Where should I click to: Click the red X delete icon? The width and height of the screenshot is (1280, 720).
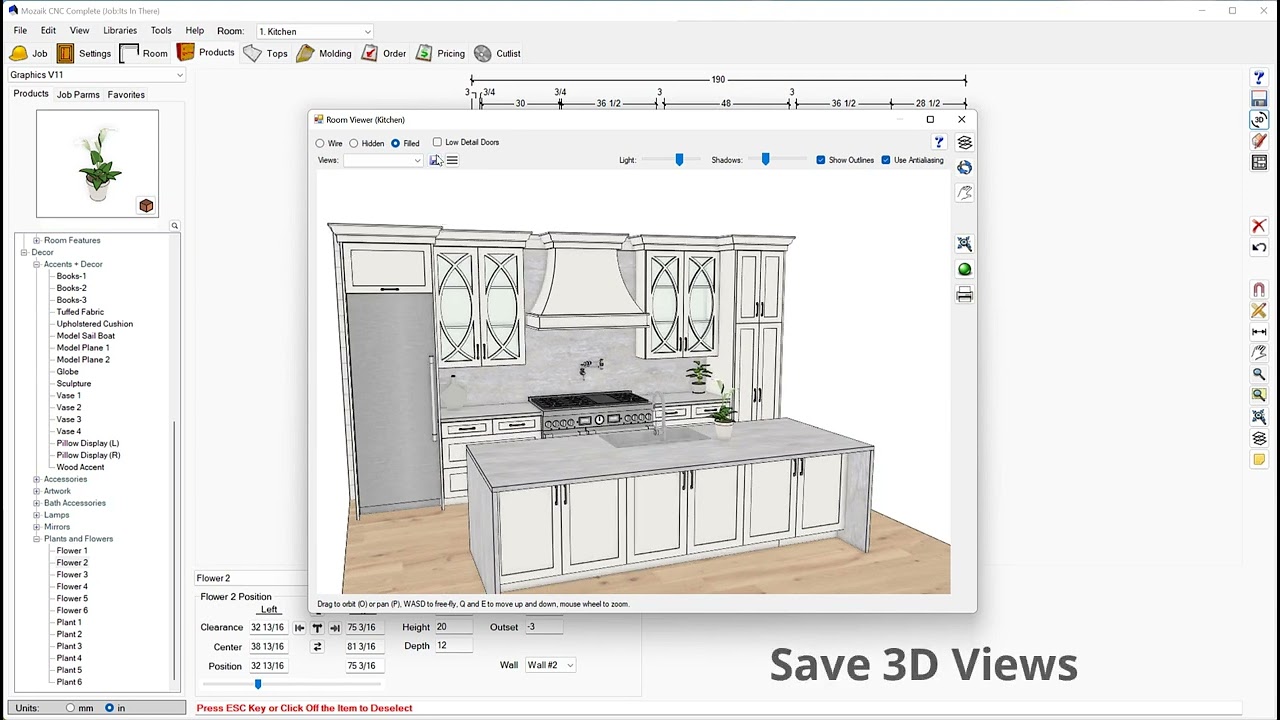(x=1259, y=227)
